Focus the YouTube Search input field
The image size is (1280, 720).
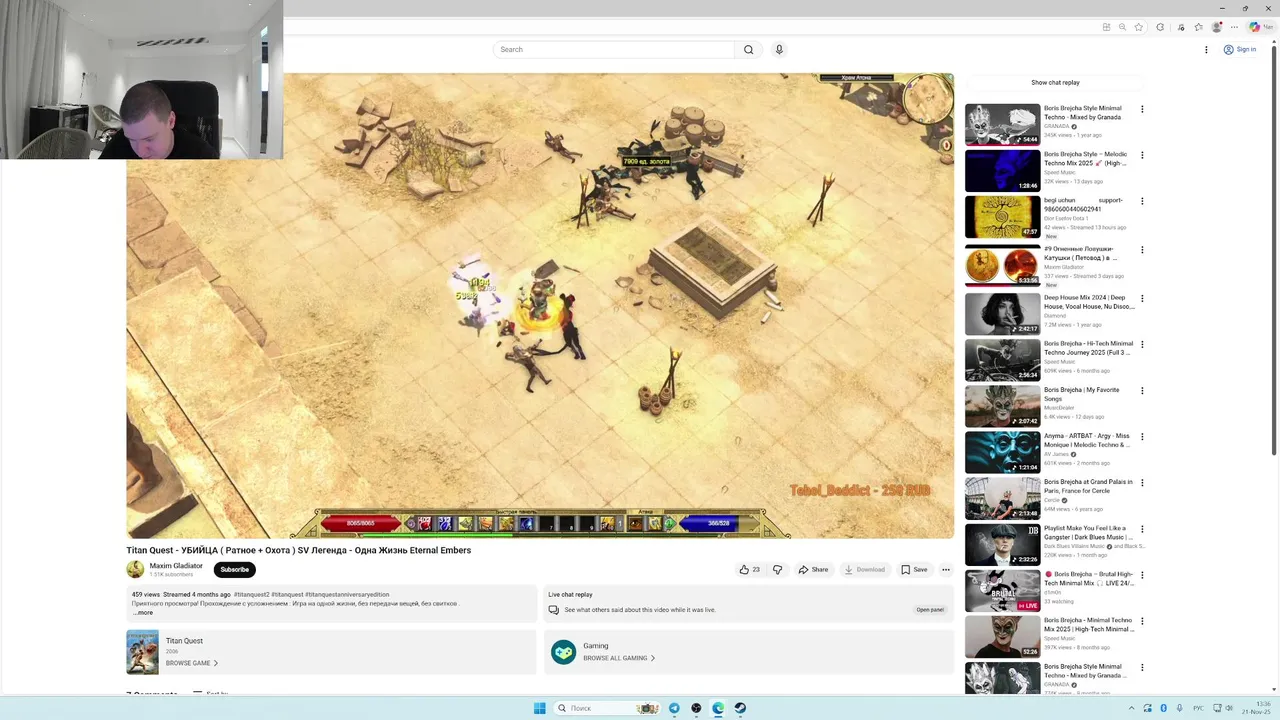tap(614, 49)
